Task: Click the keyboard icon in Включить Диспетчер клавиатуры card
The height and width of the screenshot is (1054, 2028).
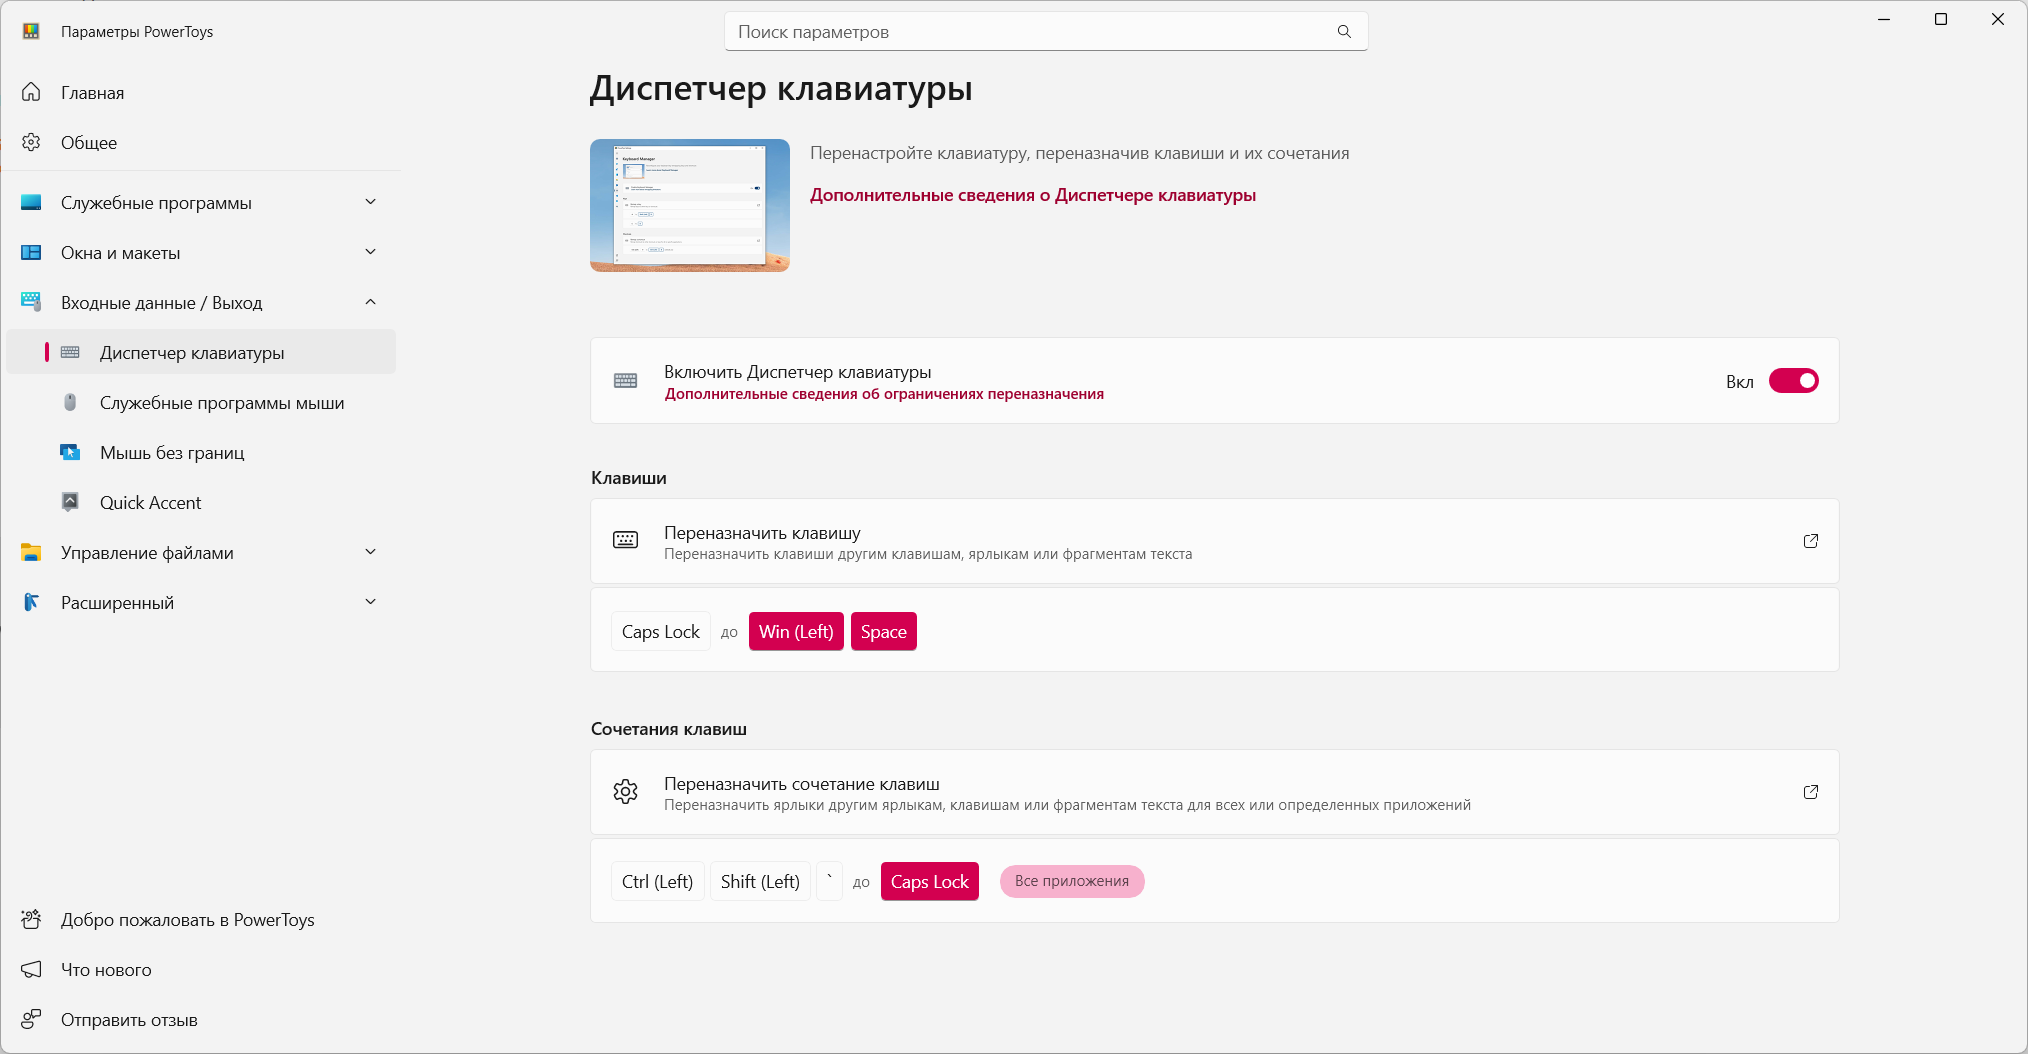Action: point(626,381)
